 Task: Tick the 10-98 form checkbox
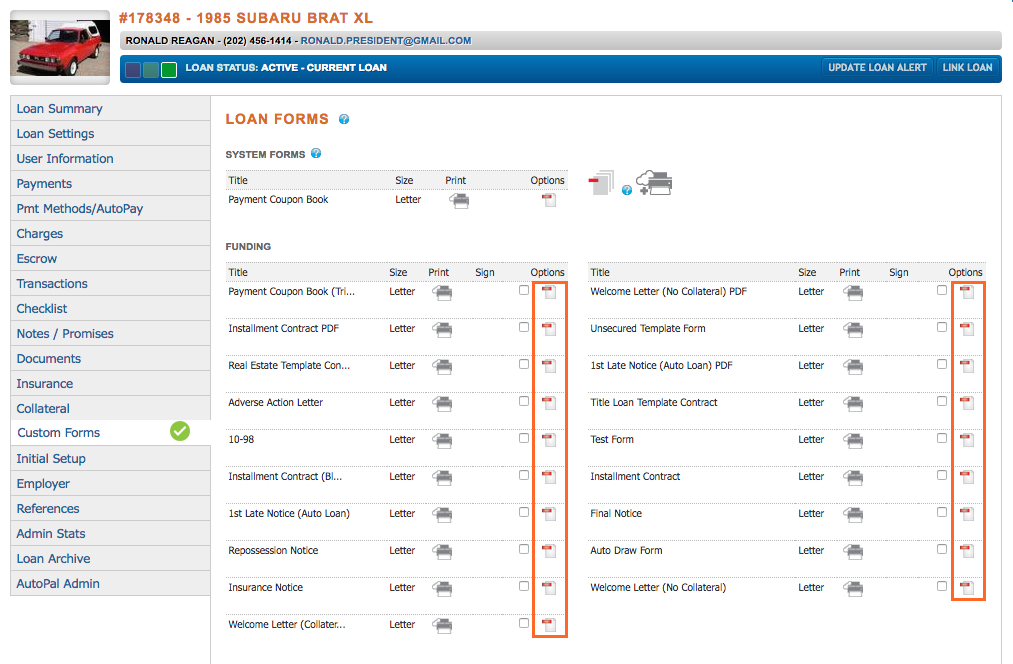(524, 438)
